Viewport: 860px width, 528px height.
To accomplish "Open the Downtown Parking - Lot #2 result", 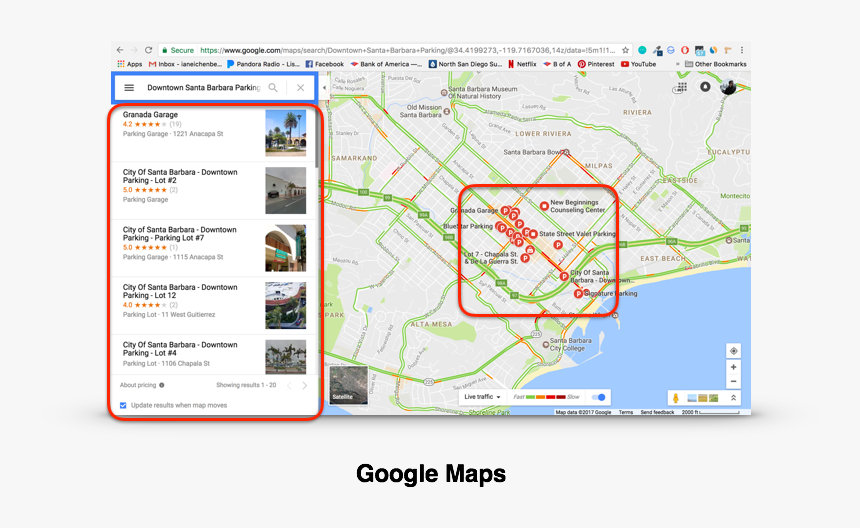I will pyautogui.click(x=214, y=191).
